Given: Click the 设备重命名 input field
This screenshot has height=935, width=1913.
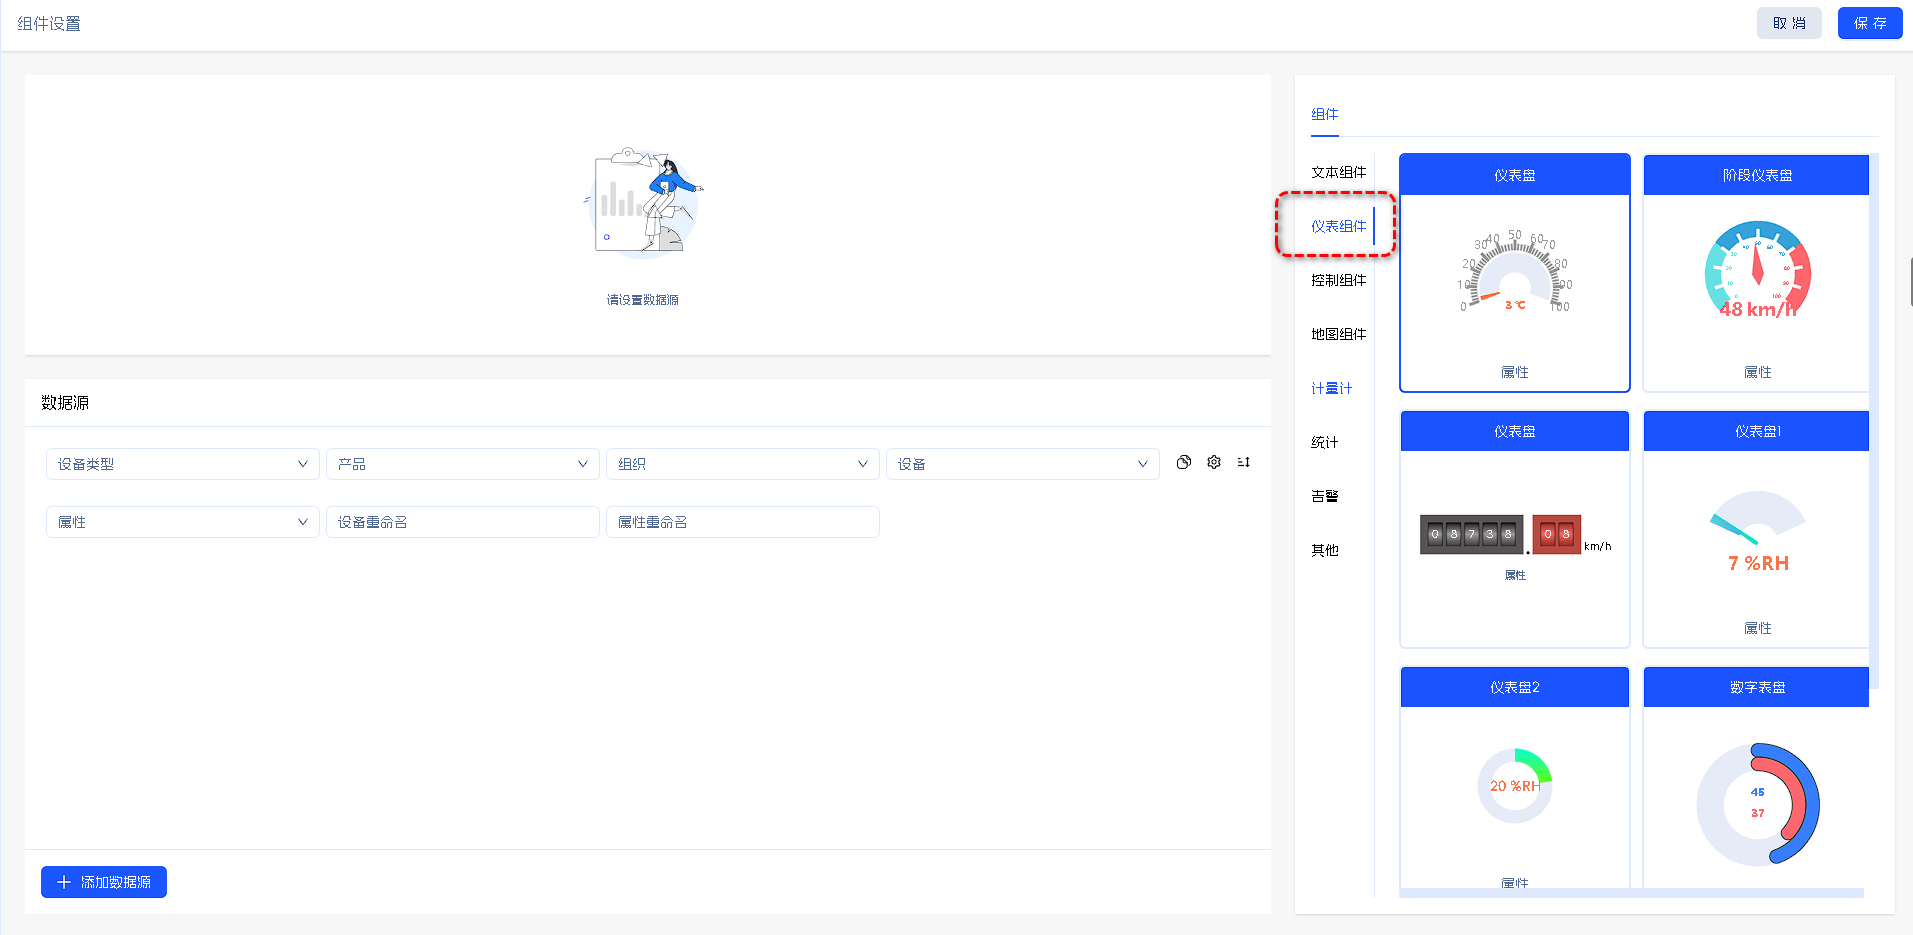Looking at the screenshot, I should point(462,522).
